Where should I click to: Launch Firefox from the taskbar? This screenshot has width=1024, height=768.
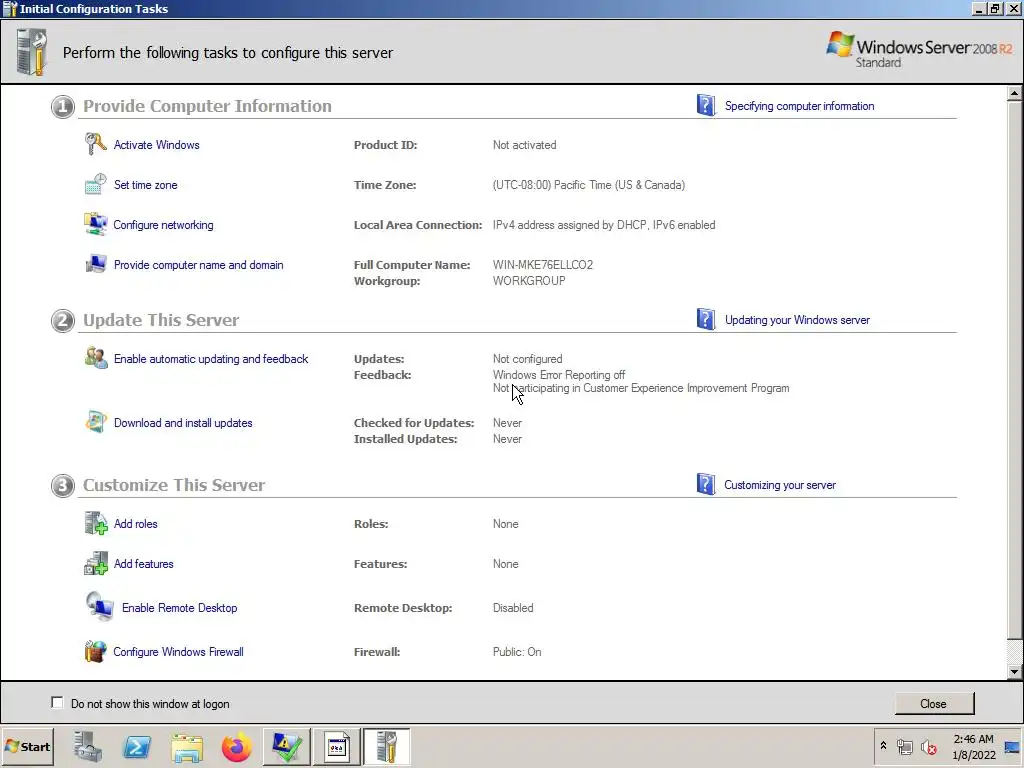(236, 746)
